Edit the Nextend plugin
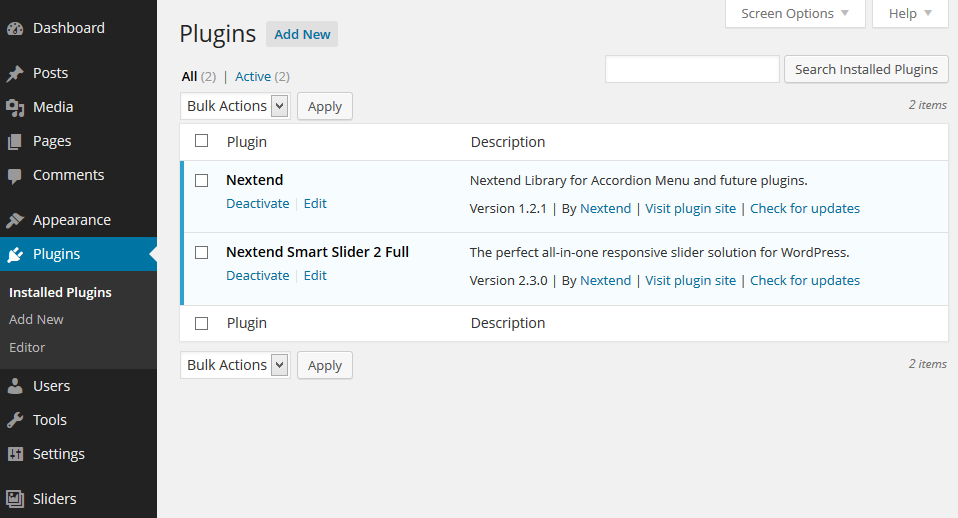 point(315,203)
